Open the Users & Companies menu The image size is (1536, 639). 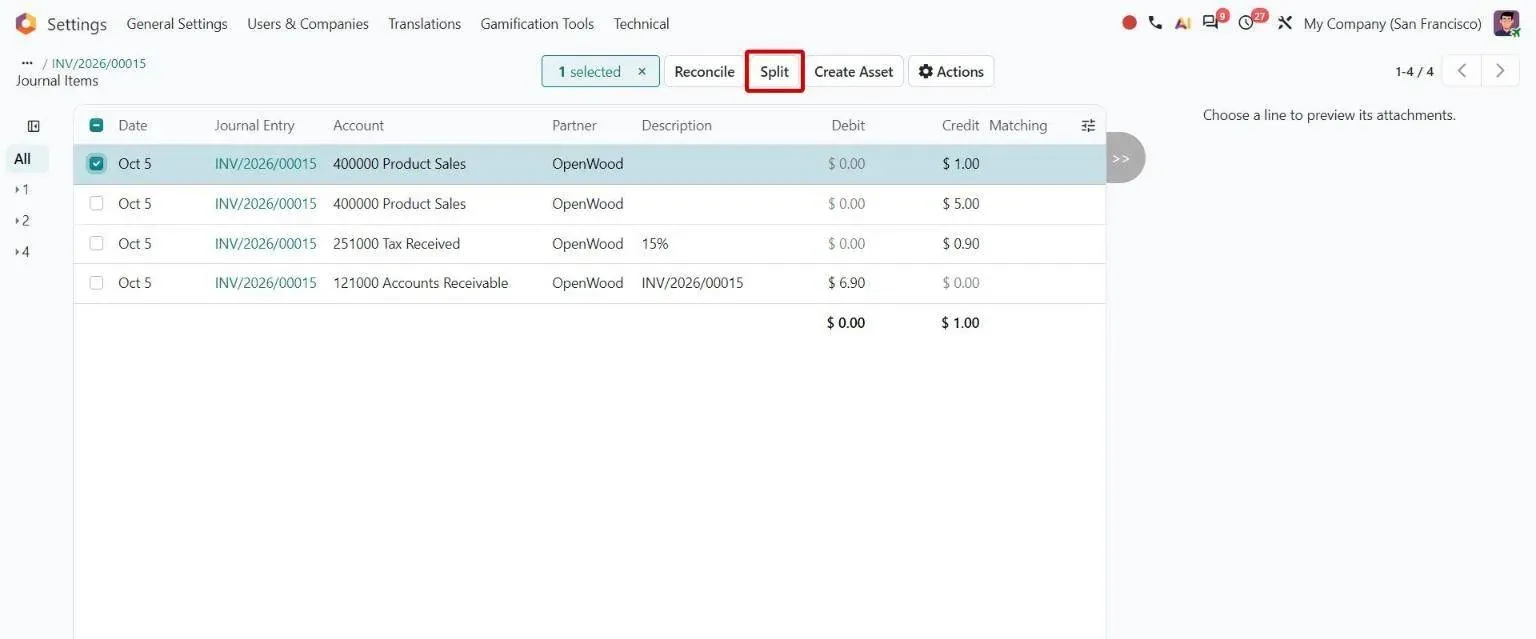(308, 24)
